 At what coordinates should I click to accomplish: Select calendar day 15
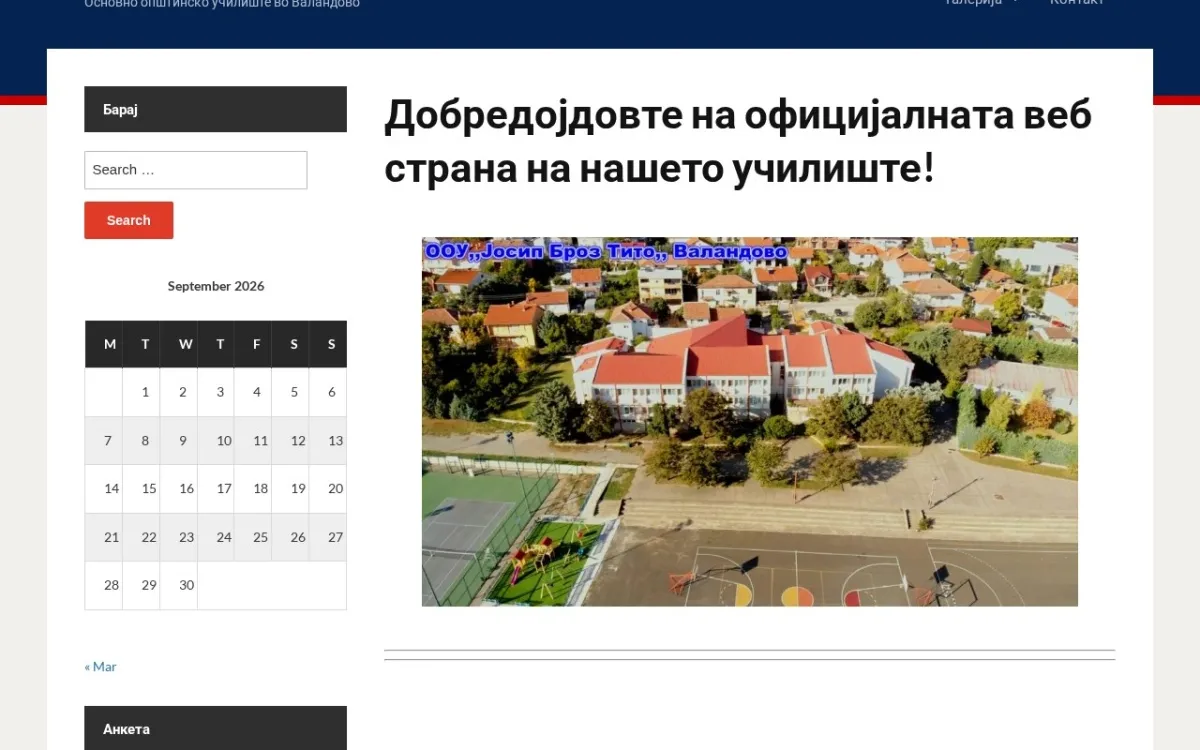[141, 489]
